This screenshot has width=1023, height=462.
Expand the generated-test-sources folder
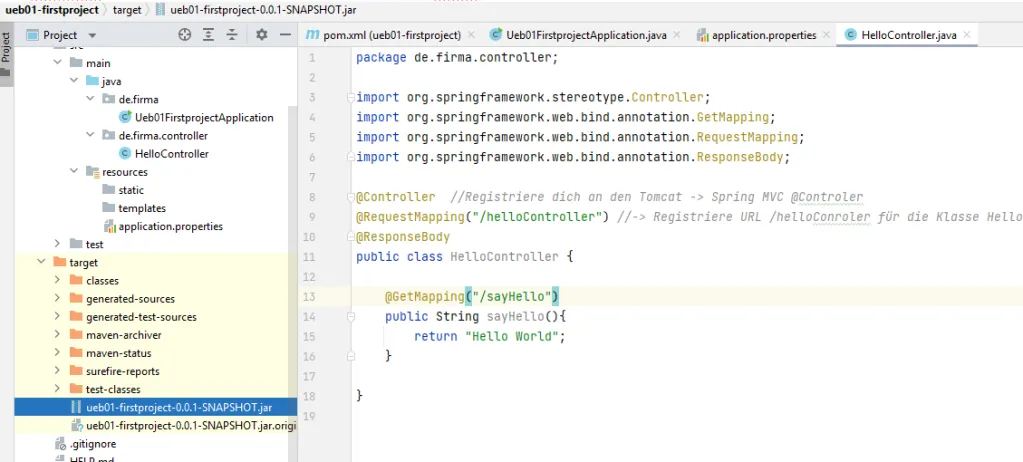(x=58, y=316)
